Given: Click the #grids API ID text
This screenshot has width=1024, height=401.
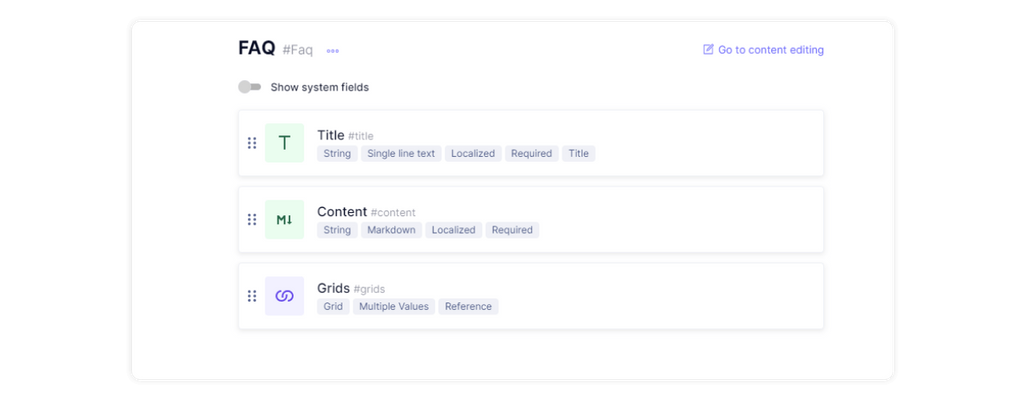Looking at the screenshot, I should tap(370, 289).
